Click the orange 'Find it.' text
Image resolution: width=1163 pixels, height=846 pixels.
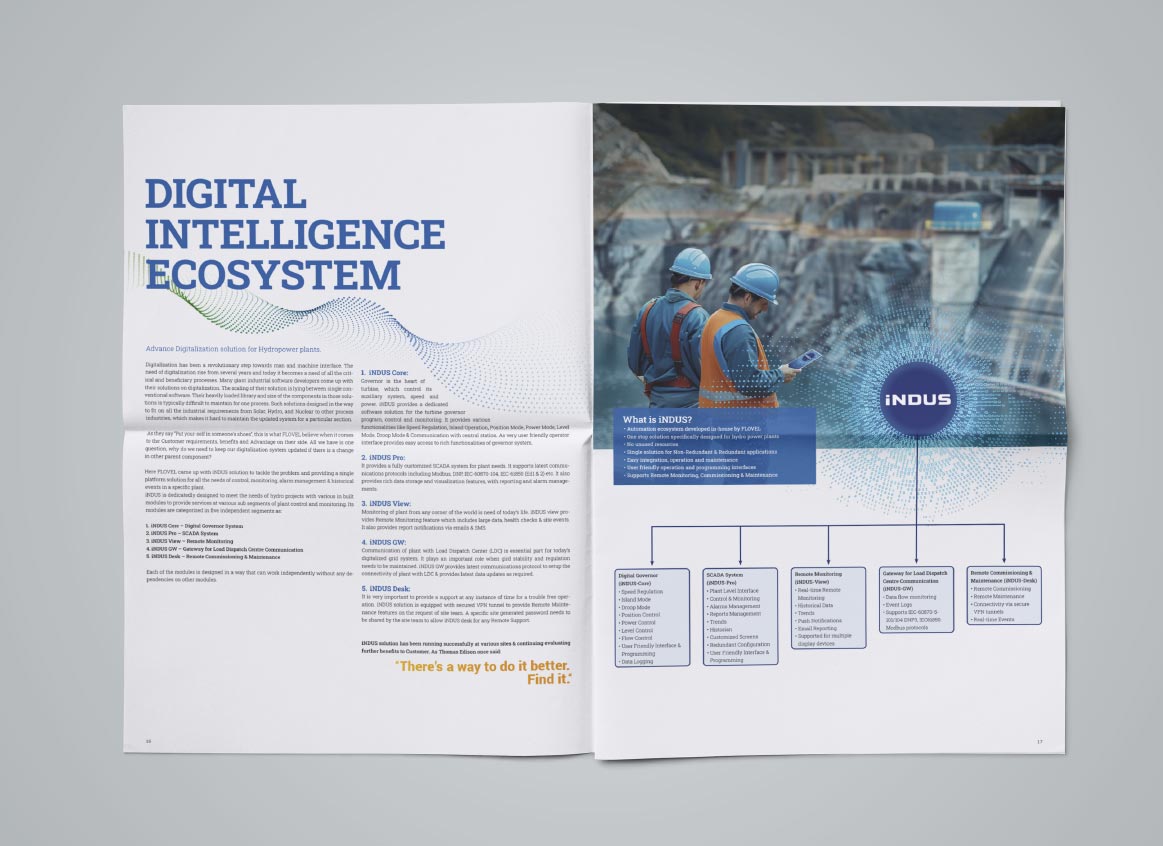550,679
